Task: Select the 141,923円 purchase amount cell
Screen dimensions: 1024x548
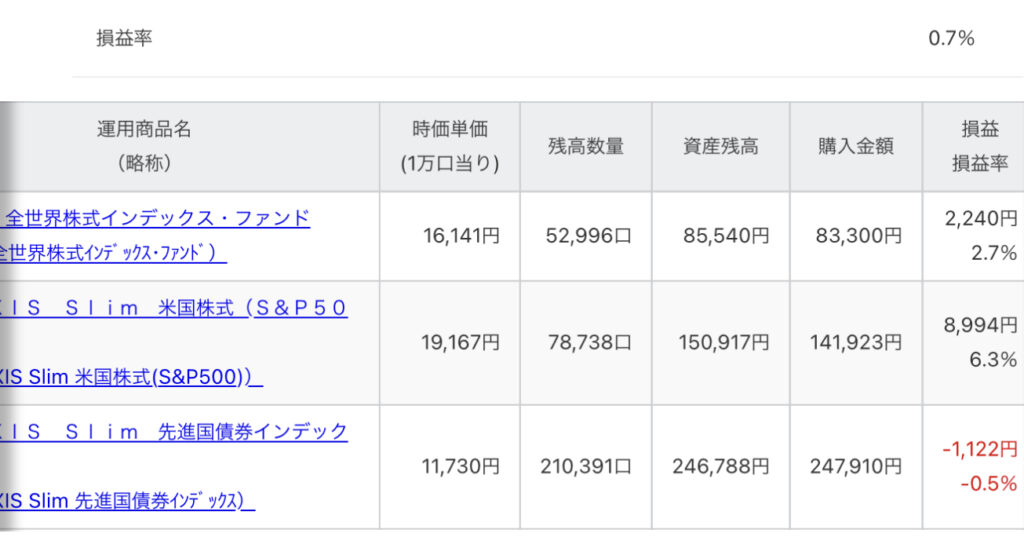Action: pyautogui.click(x=856, y=342)
